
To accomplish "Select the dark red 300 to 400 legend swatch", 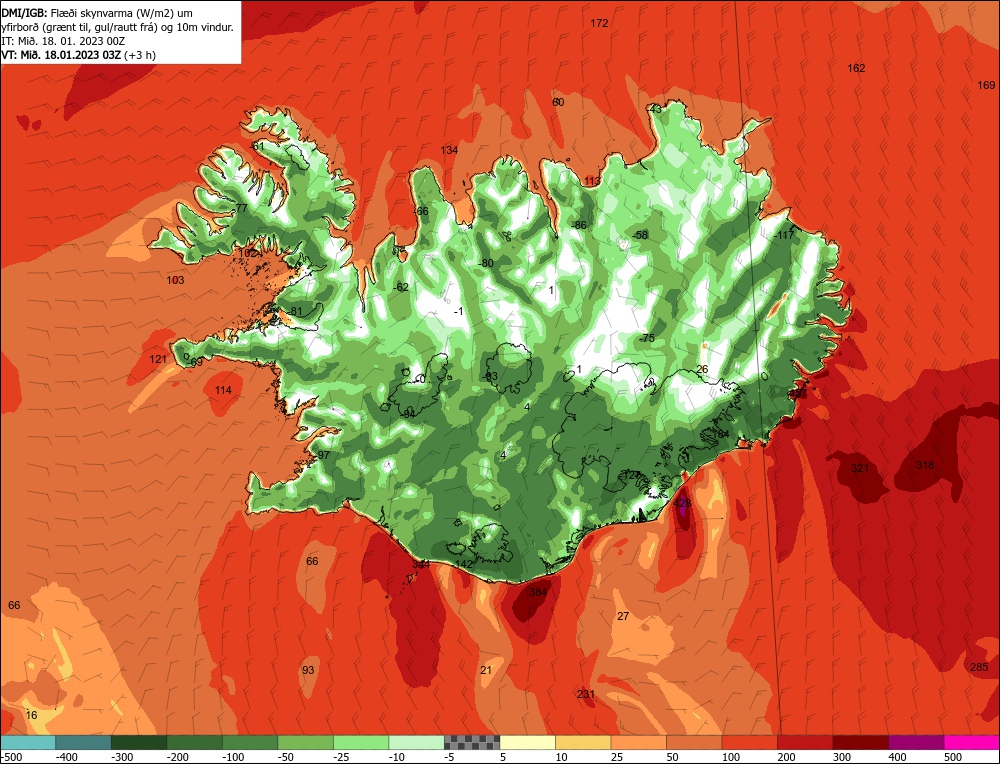I will pyautogui.click(x=861, y=742).
